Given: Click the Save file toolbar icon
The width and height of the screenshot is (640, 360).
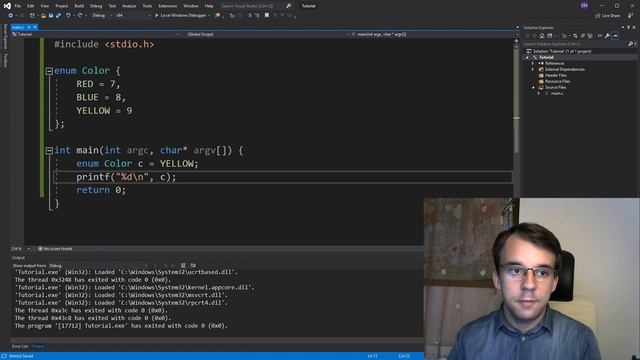Looking at the screenshot, I should pos(51,16).
